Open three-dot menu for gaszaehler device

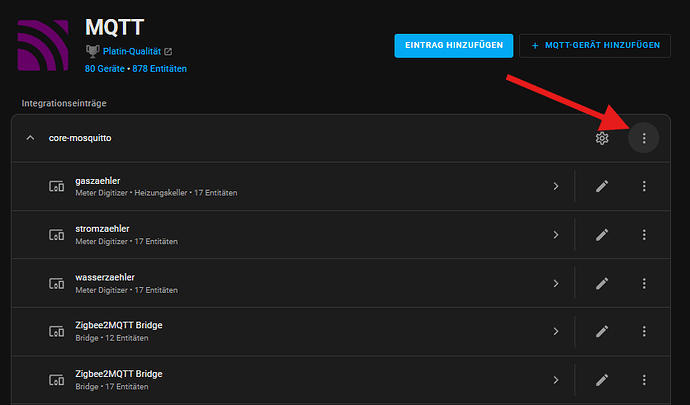644,186
